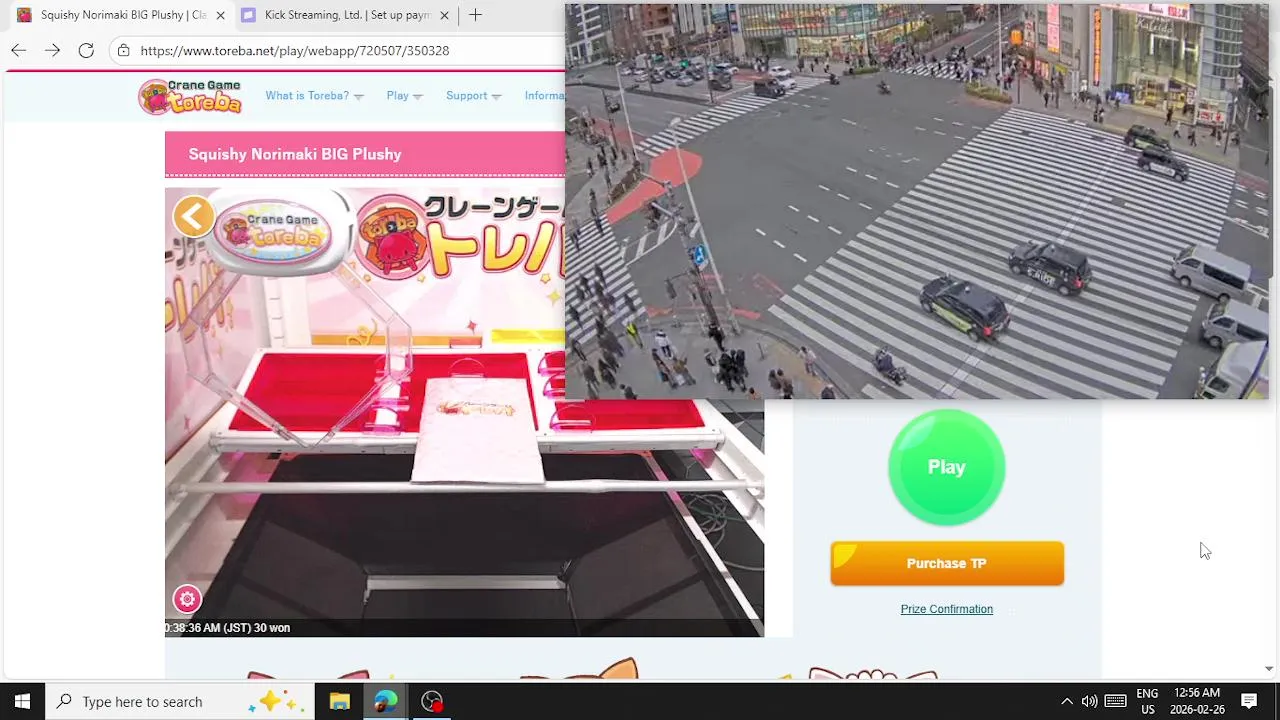
Task: Expand the Support menu
Action: click(x=473, y=96)
